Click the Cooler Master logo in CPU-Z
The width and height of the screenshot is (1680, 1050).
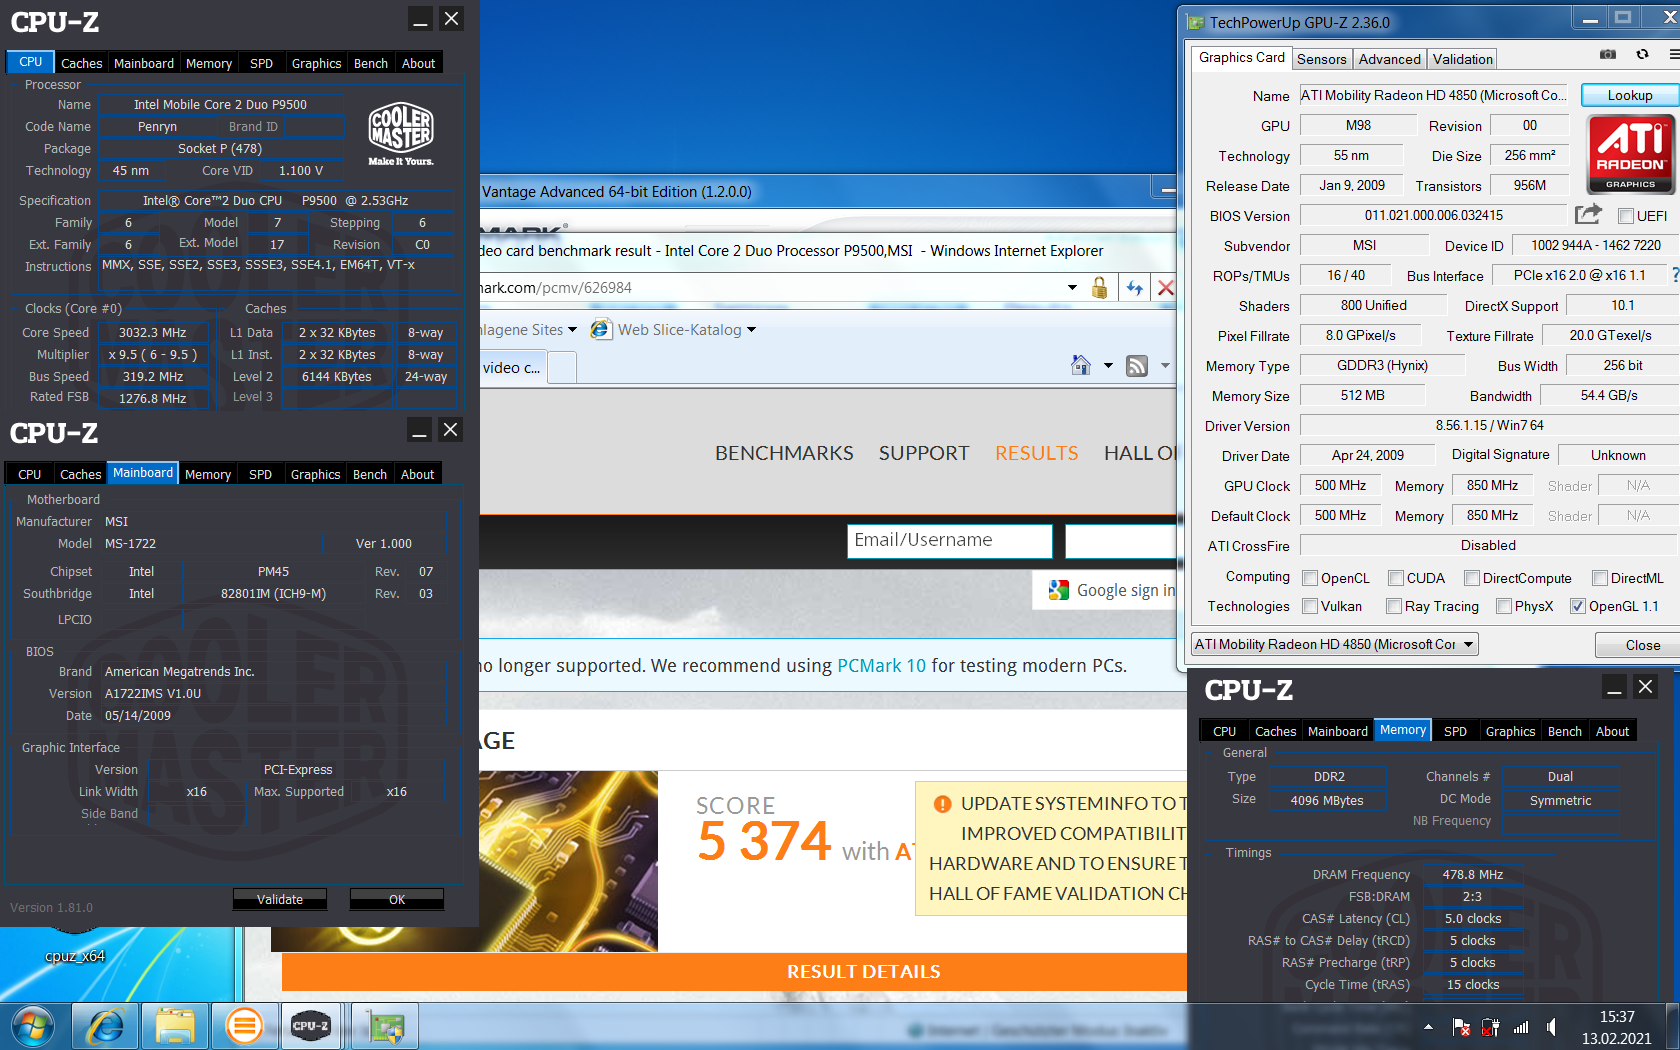(401, 134)
